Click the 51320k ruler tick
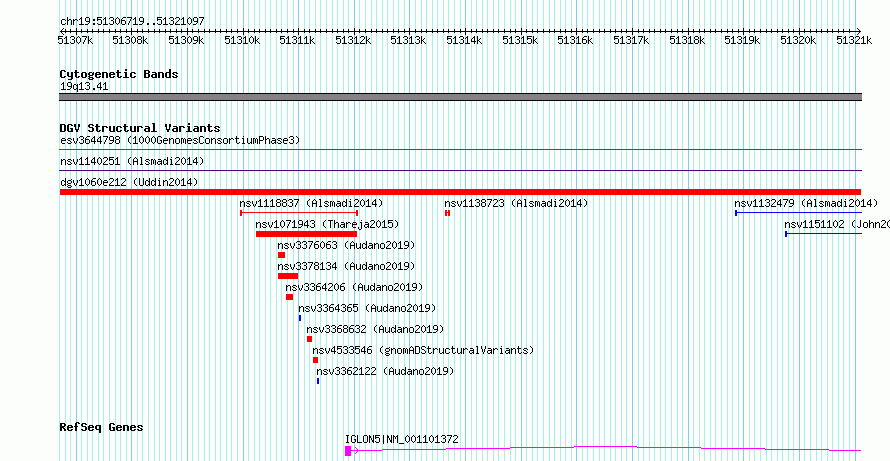890x461 pixels. coord(799,40)
